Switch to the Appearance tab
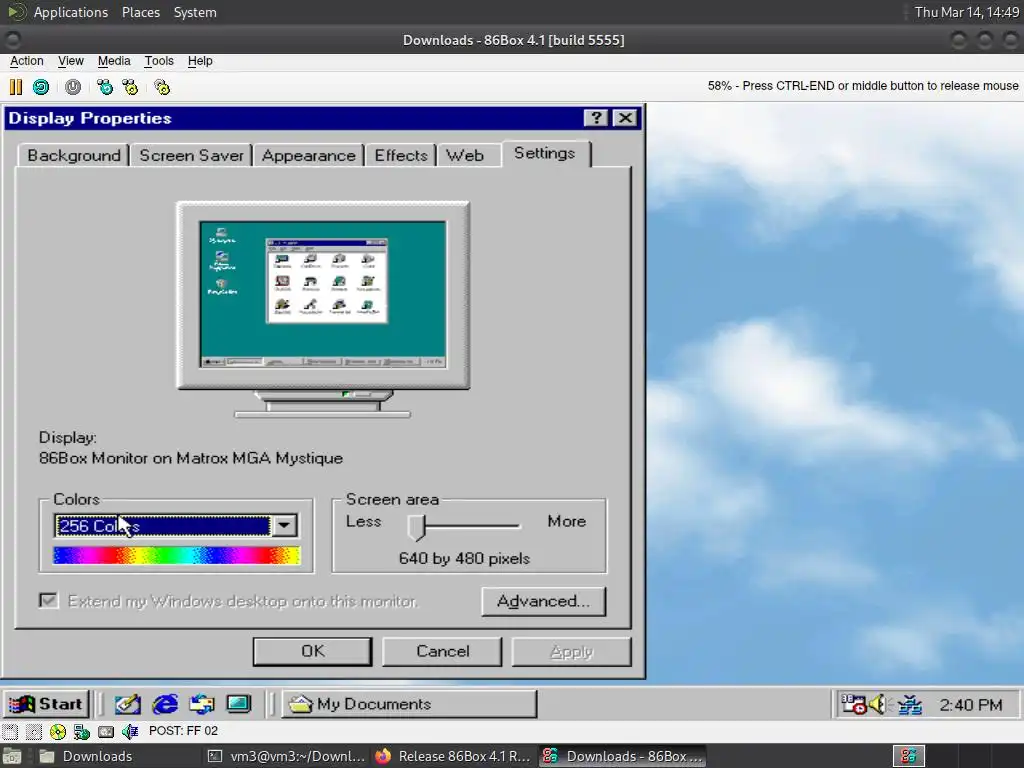This screenshot has width=1024, height=768. click(309, 155)
